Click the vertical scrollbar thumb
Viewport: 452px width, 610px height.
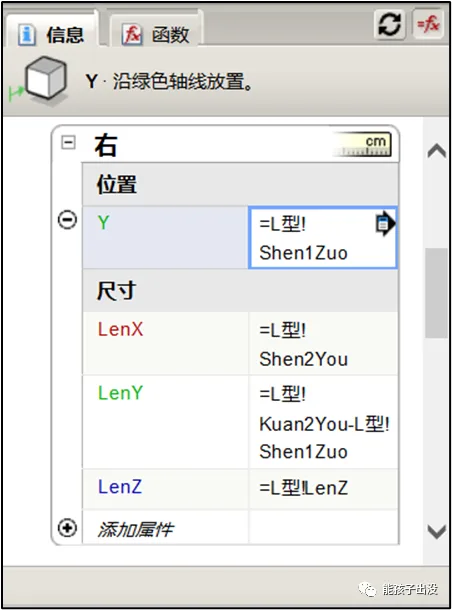(436, 293)
